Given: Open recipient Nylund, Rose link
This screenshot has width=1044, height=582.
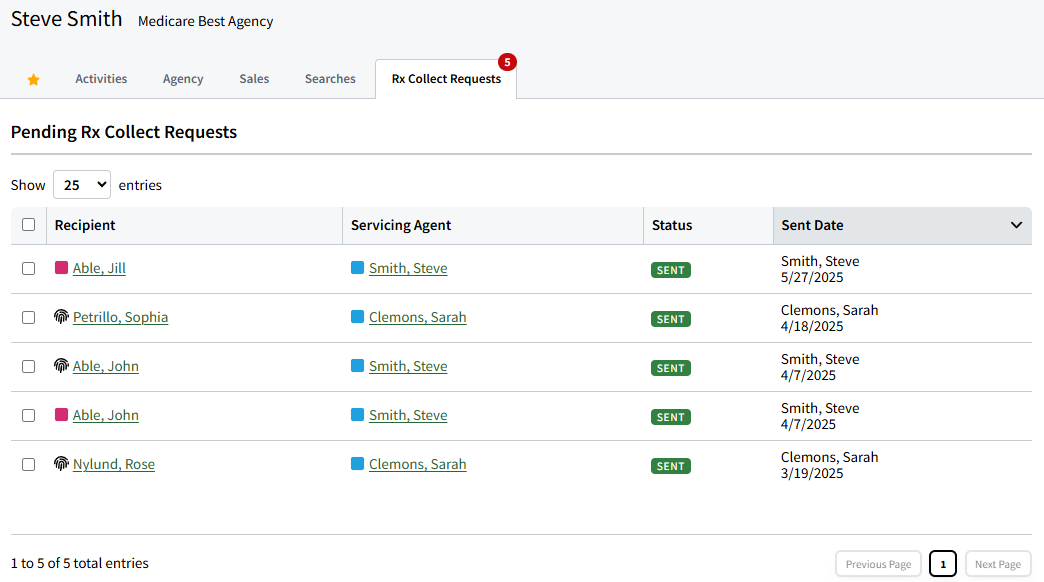Looking at the screenshot, I should [114, 464].
